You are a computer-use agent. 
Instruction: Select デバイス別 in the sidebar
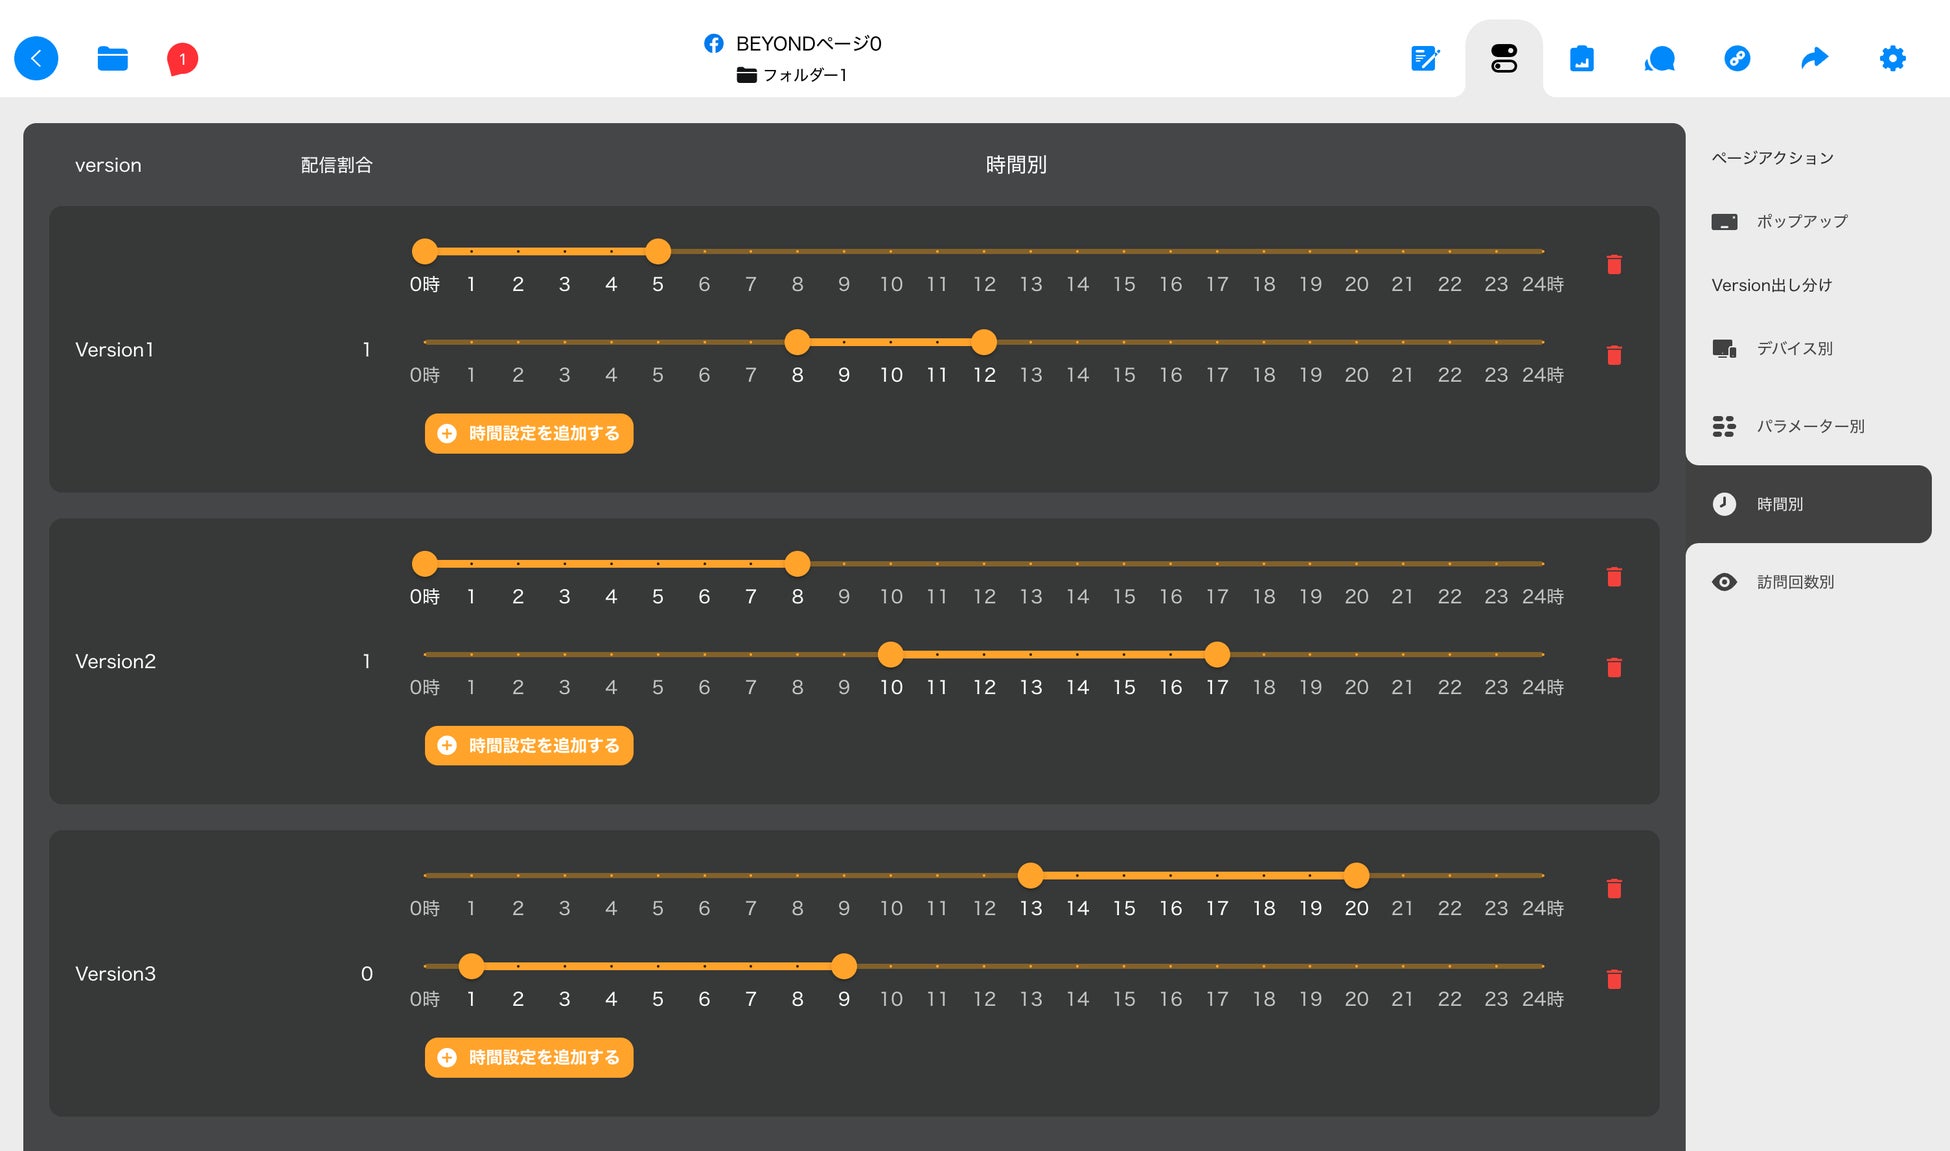tap(1794, 348)
